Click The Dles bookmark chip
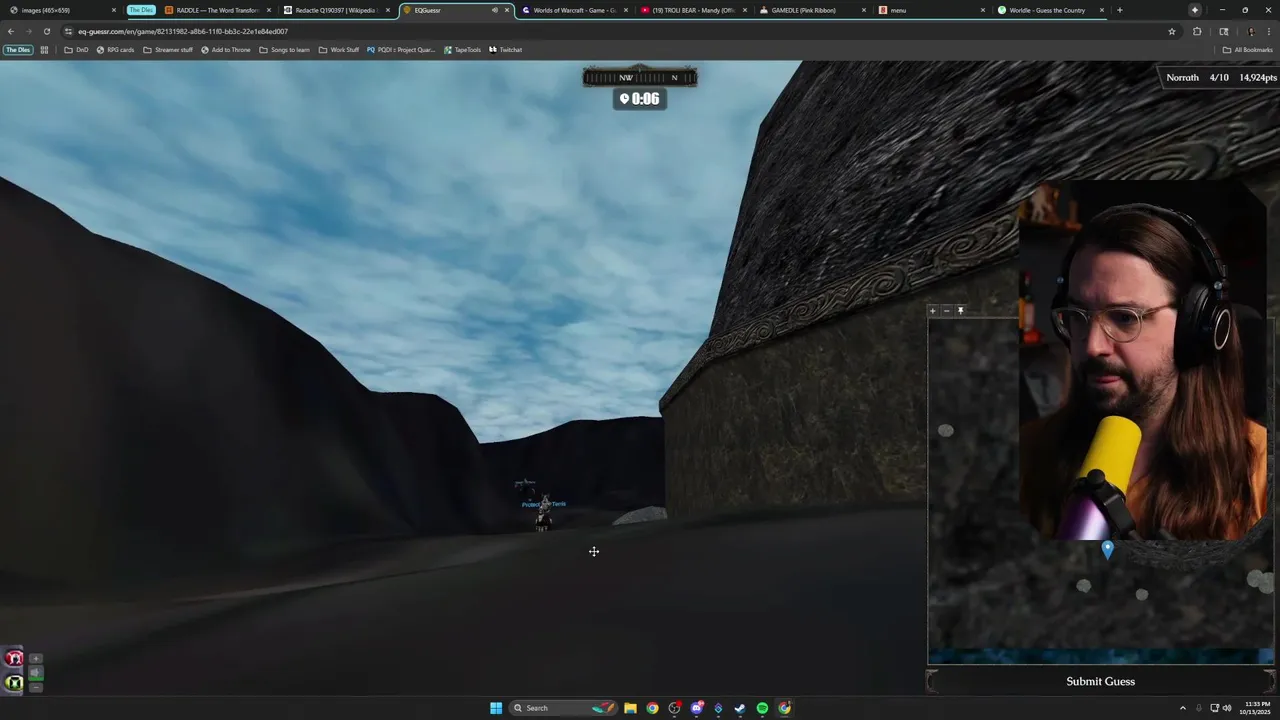 coord(18,50)
